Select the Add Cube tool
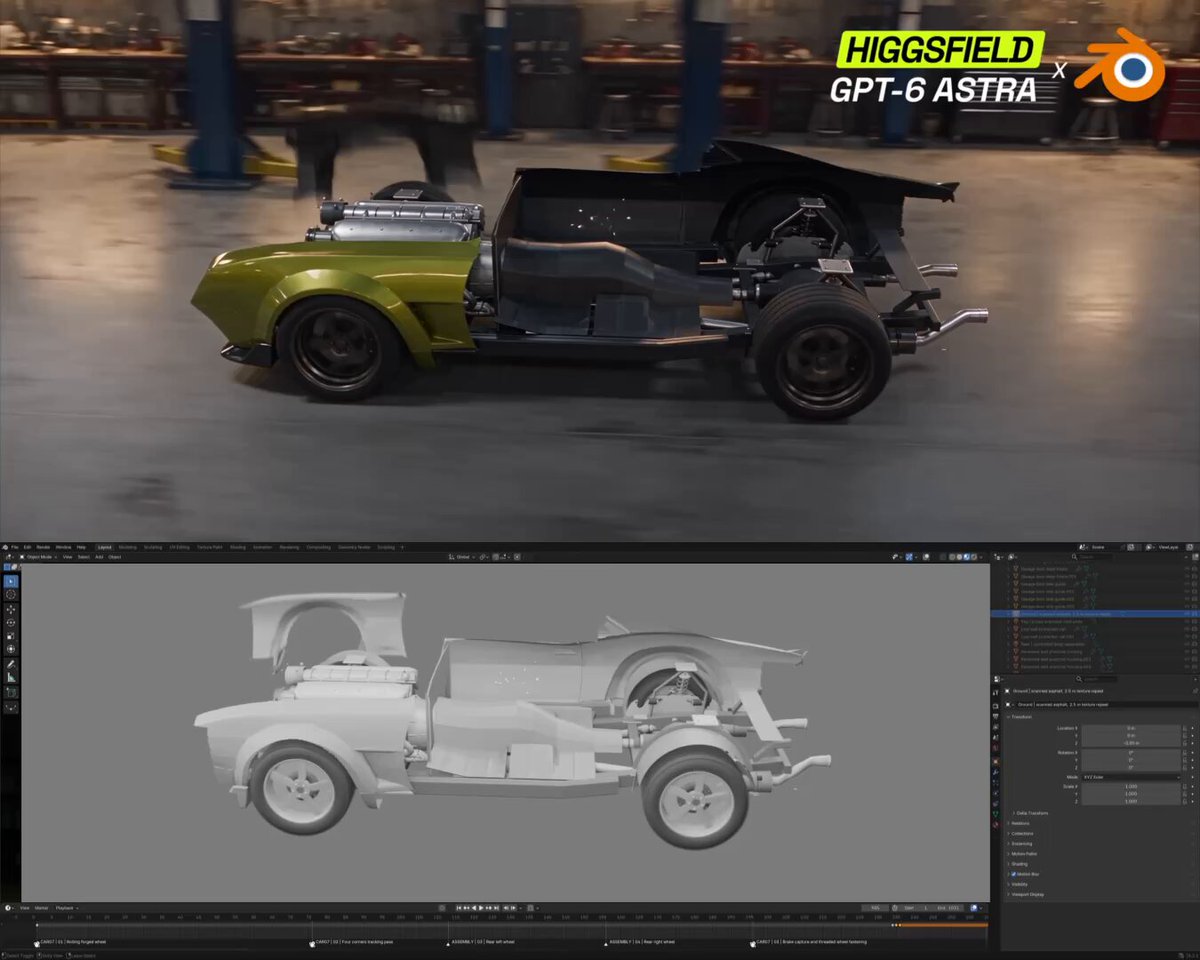 tap(11, 691)
